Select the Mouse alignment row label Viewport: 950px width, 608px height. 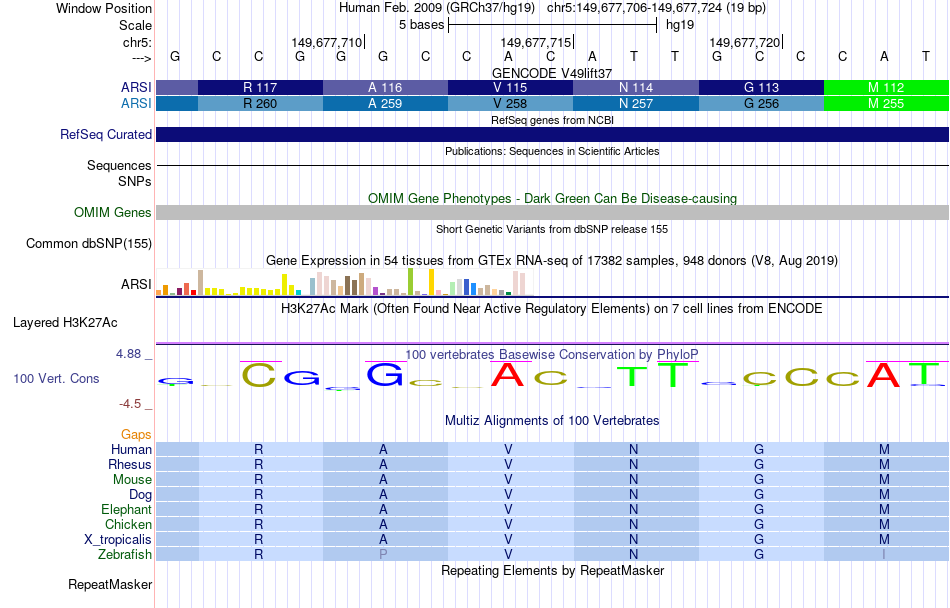(x=132, y=480)
